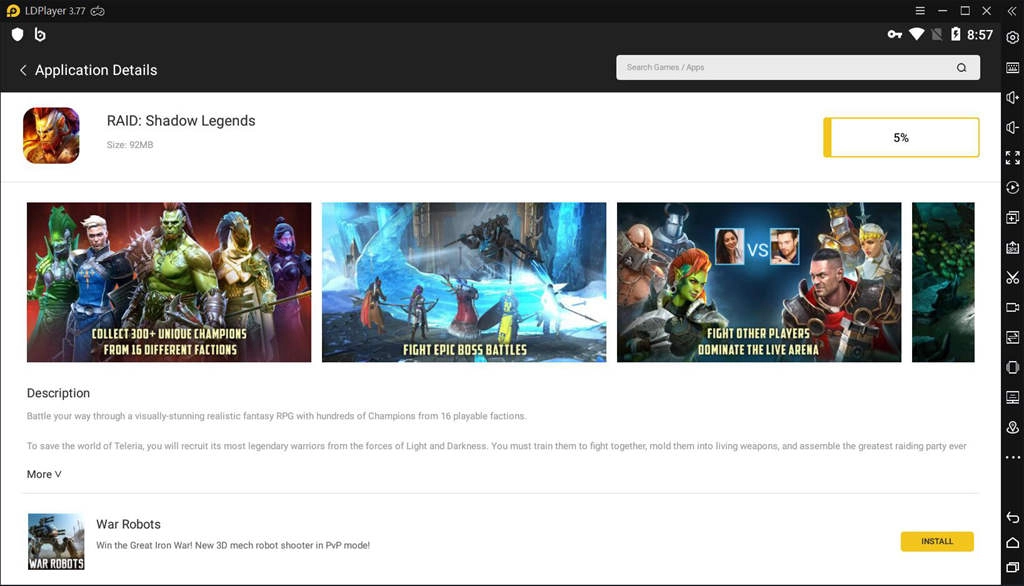Click the Wi-Fi status icon
Image resolution: width=1024 pixels, height=586 pixels.
pyautogui.click(x=916, y=34)
